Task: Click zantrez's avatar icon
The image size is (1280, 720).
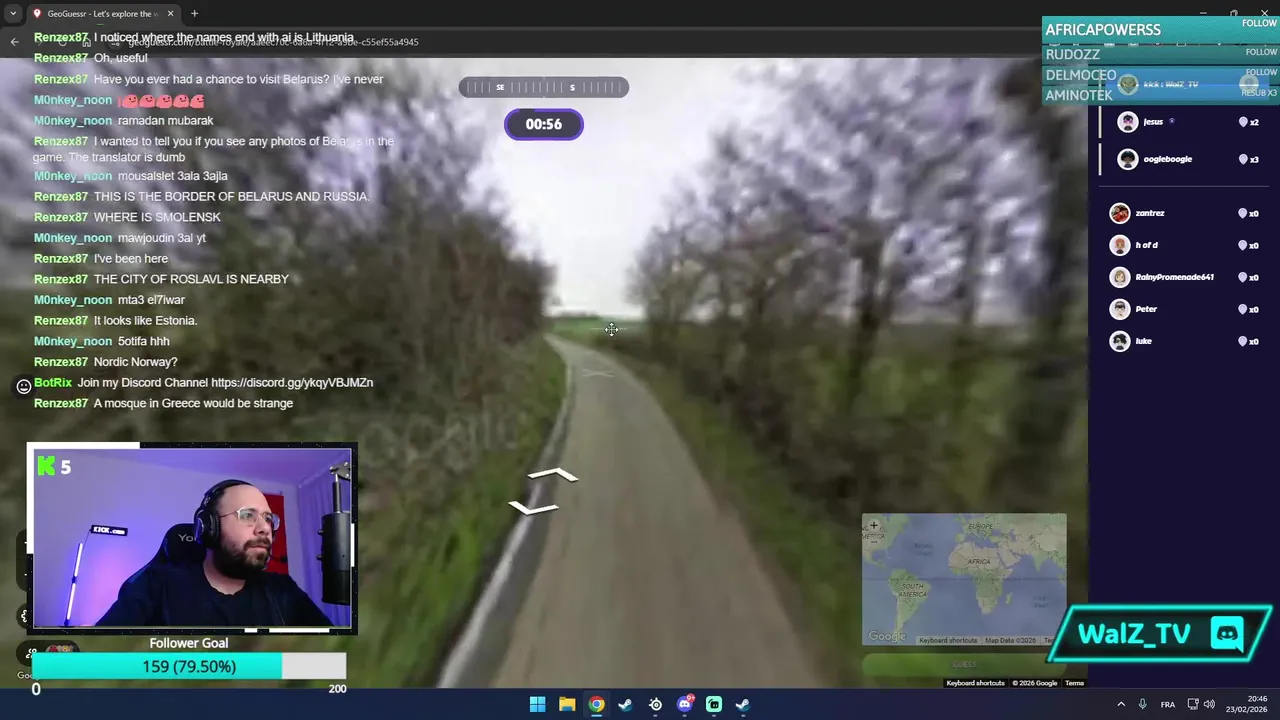Action: click(1120, 213)
